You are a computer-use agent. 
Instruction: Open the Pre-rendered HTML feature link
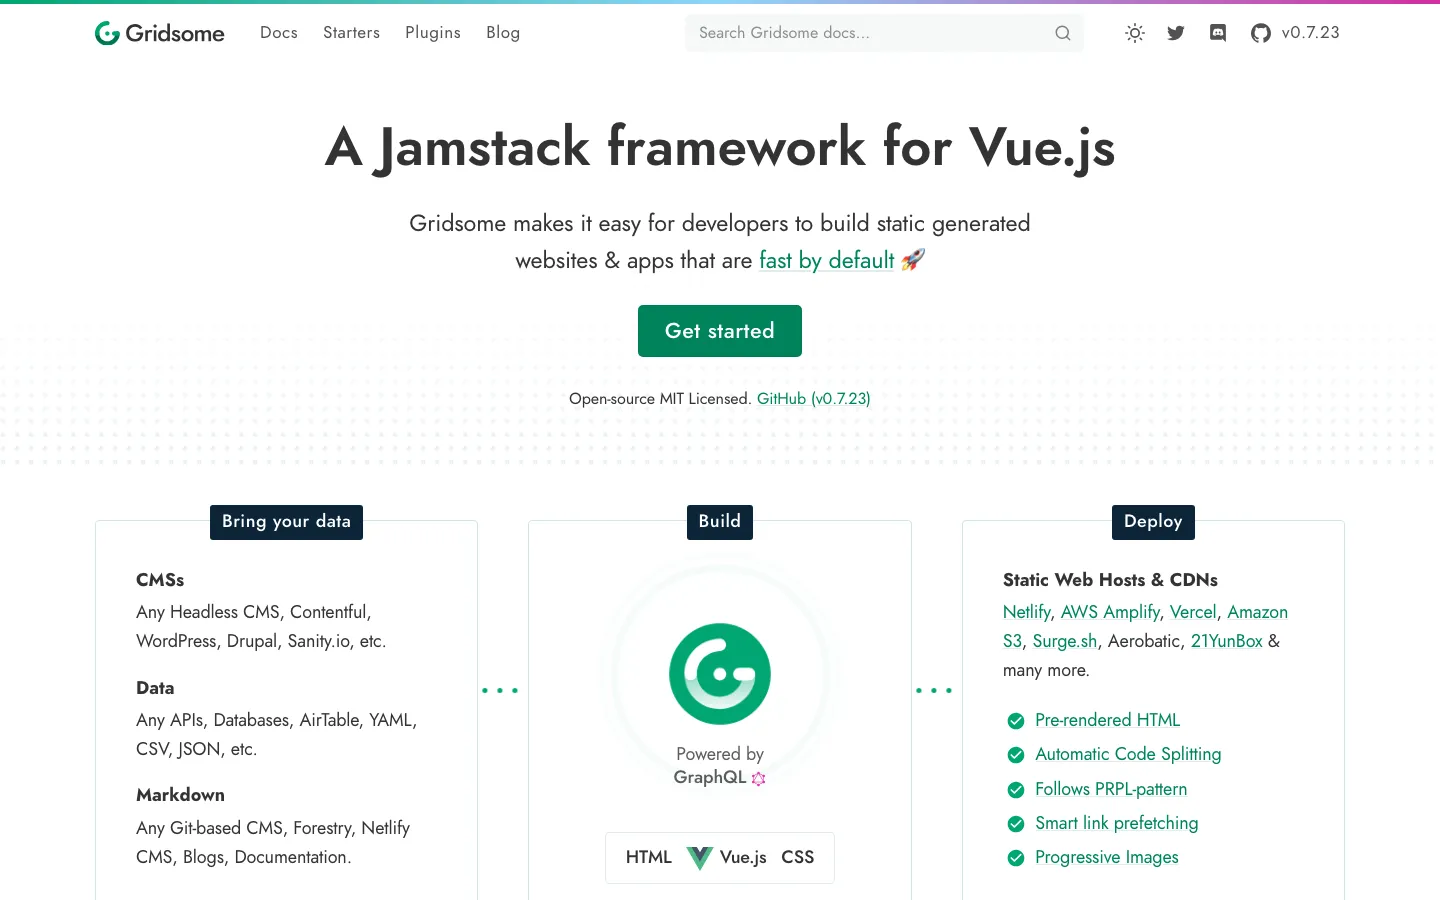tap(1108, 720)
